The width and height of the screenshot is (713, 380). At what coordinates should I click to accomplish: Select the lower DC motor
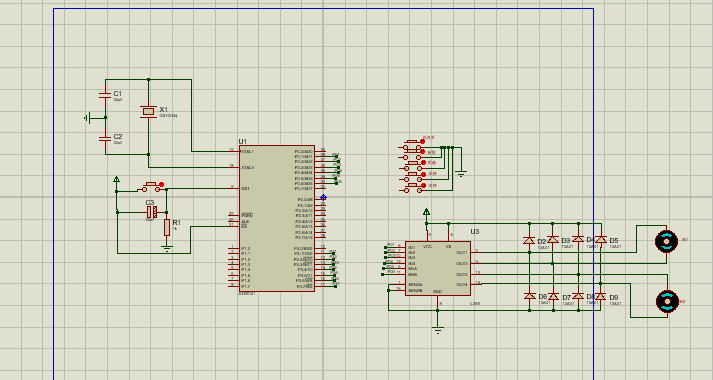pyautogui.click(x=667, y=301)
